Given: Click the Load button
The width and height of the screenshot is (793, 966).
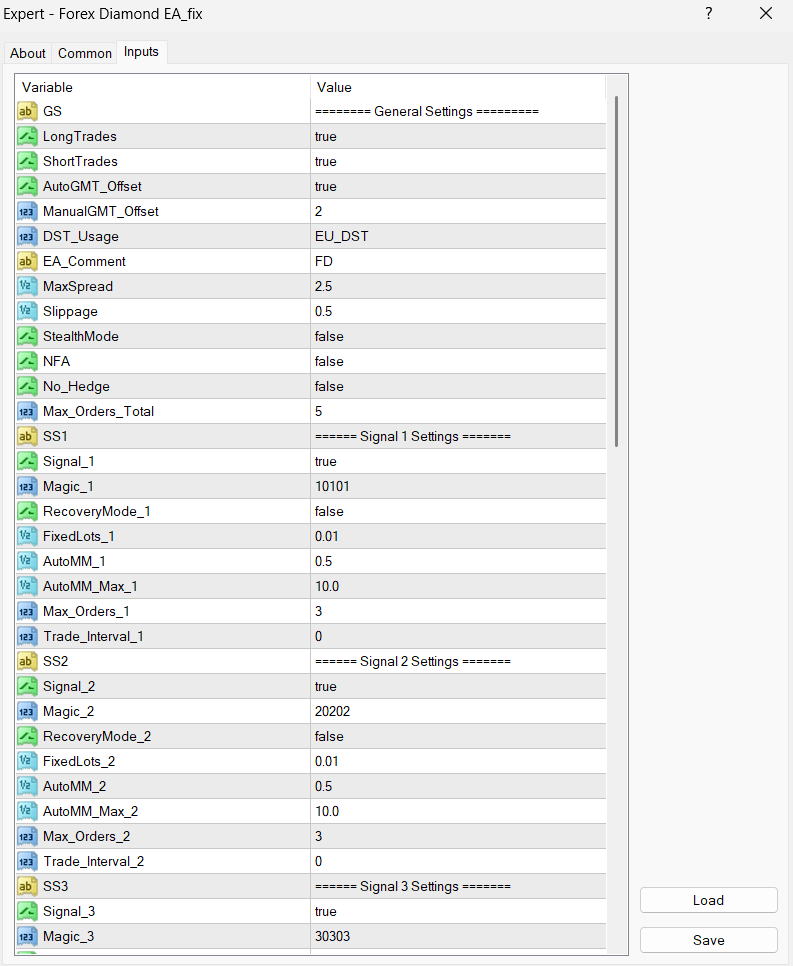Looking at the screenshot, I should 708,900.
